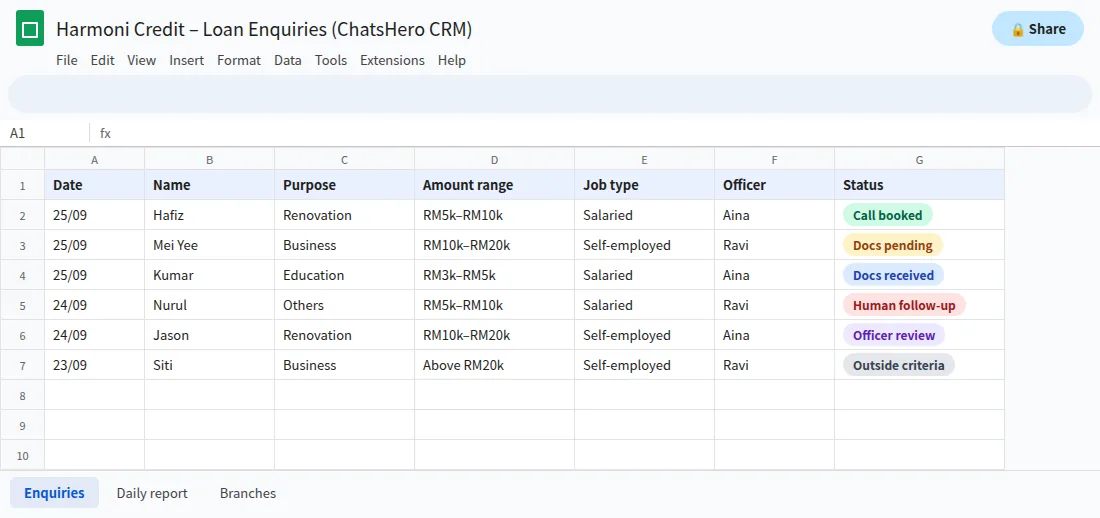This screenshot has height=518, width=1100.
Task: Switch to the Enquiries sheet tab
Action: point(54,493)
